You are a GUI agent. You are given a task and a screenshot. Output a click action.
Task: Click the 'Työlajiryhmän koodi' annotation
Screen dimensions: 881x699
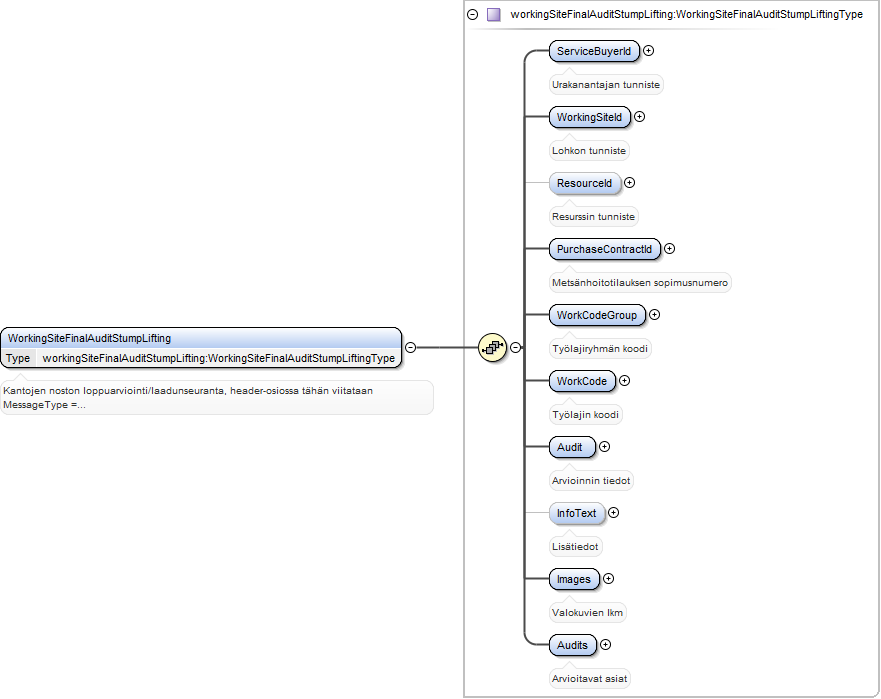click(600, 348)
